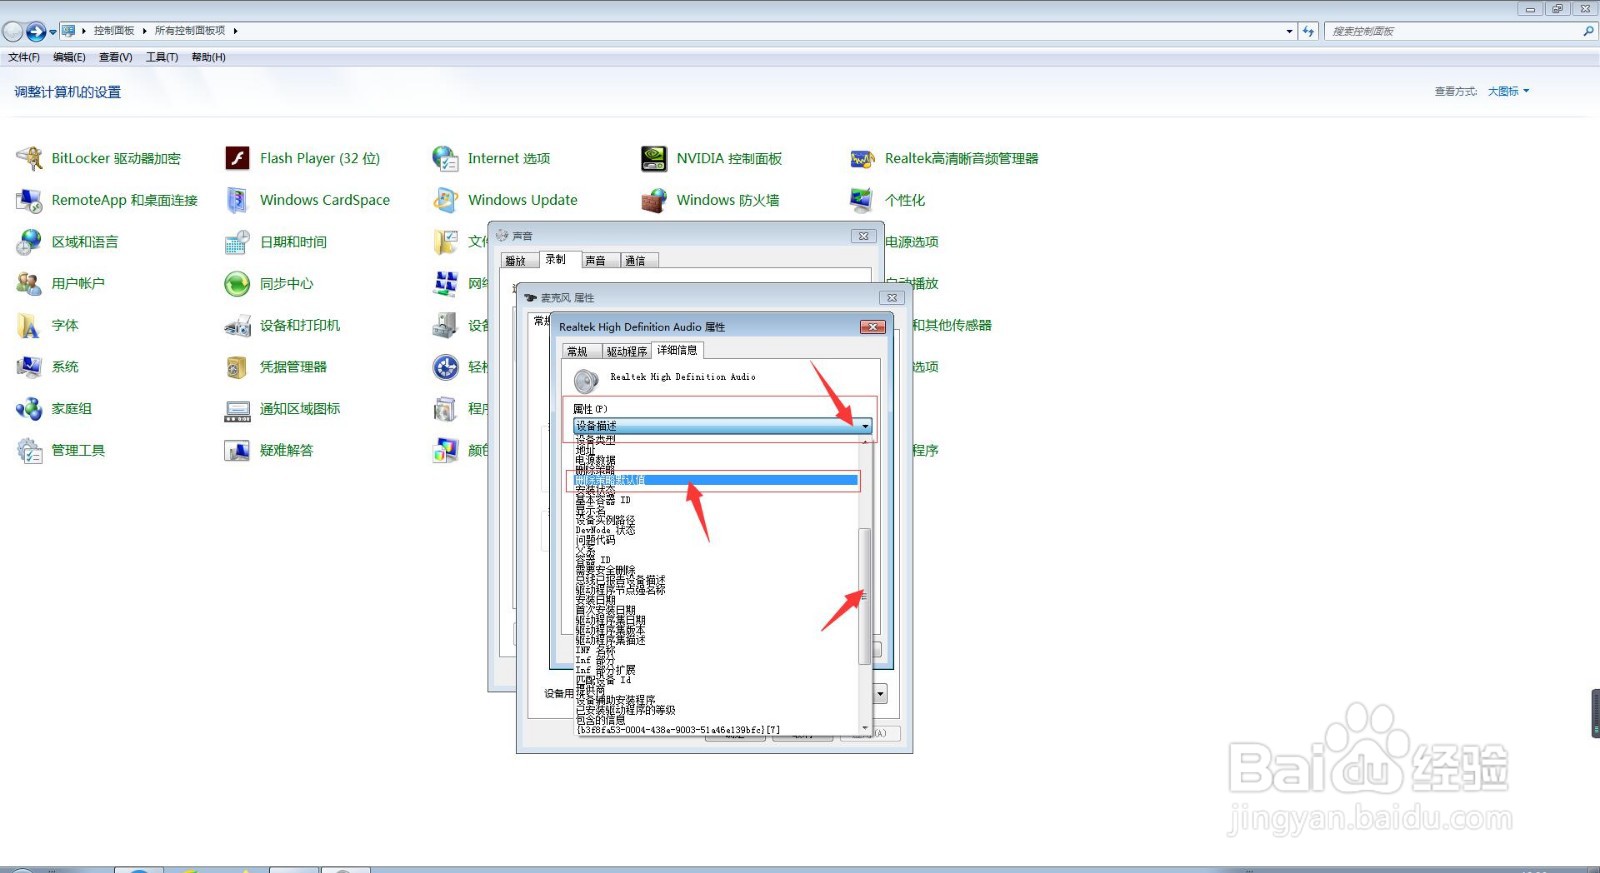The width and height of the screenshot is (1600, 873).
Task: Click scroll-down arrow of property list
Action: coord(865,728)
